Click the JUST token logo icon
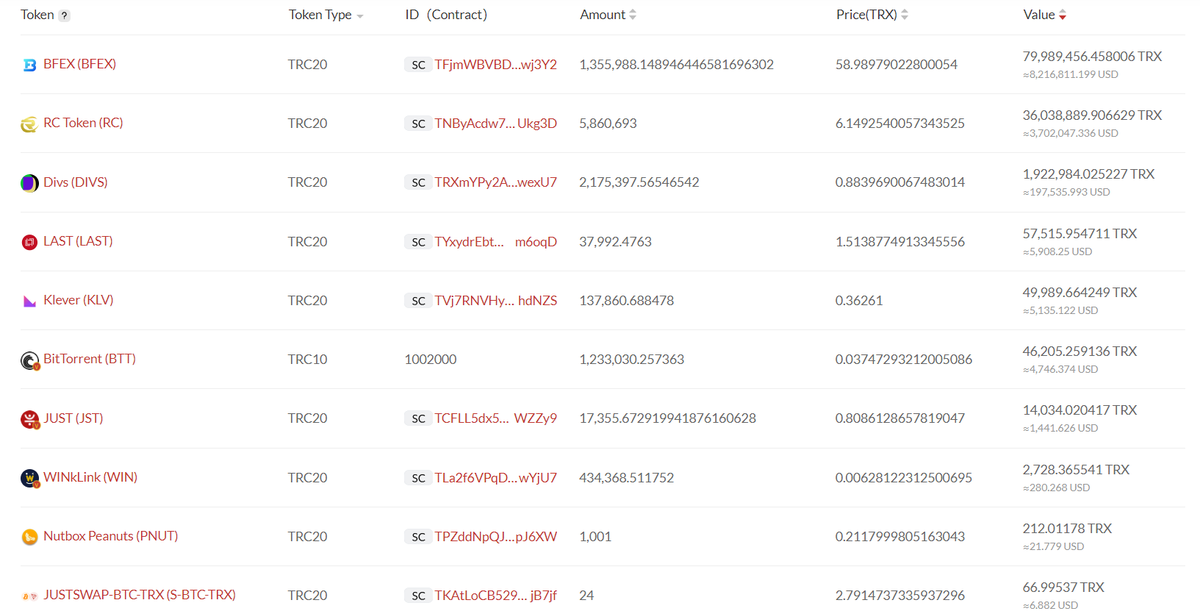This screenshot has height=614, width=1200. pos(30,419)
